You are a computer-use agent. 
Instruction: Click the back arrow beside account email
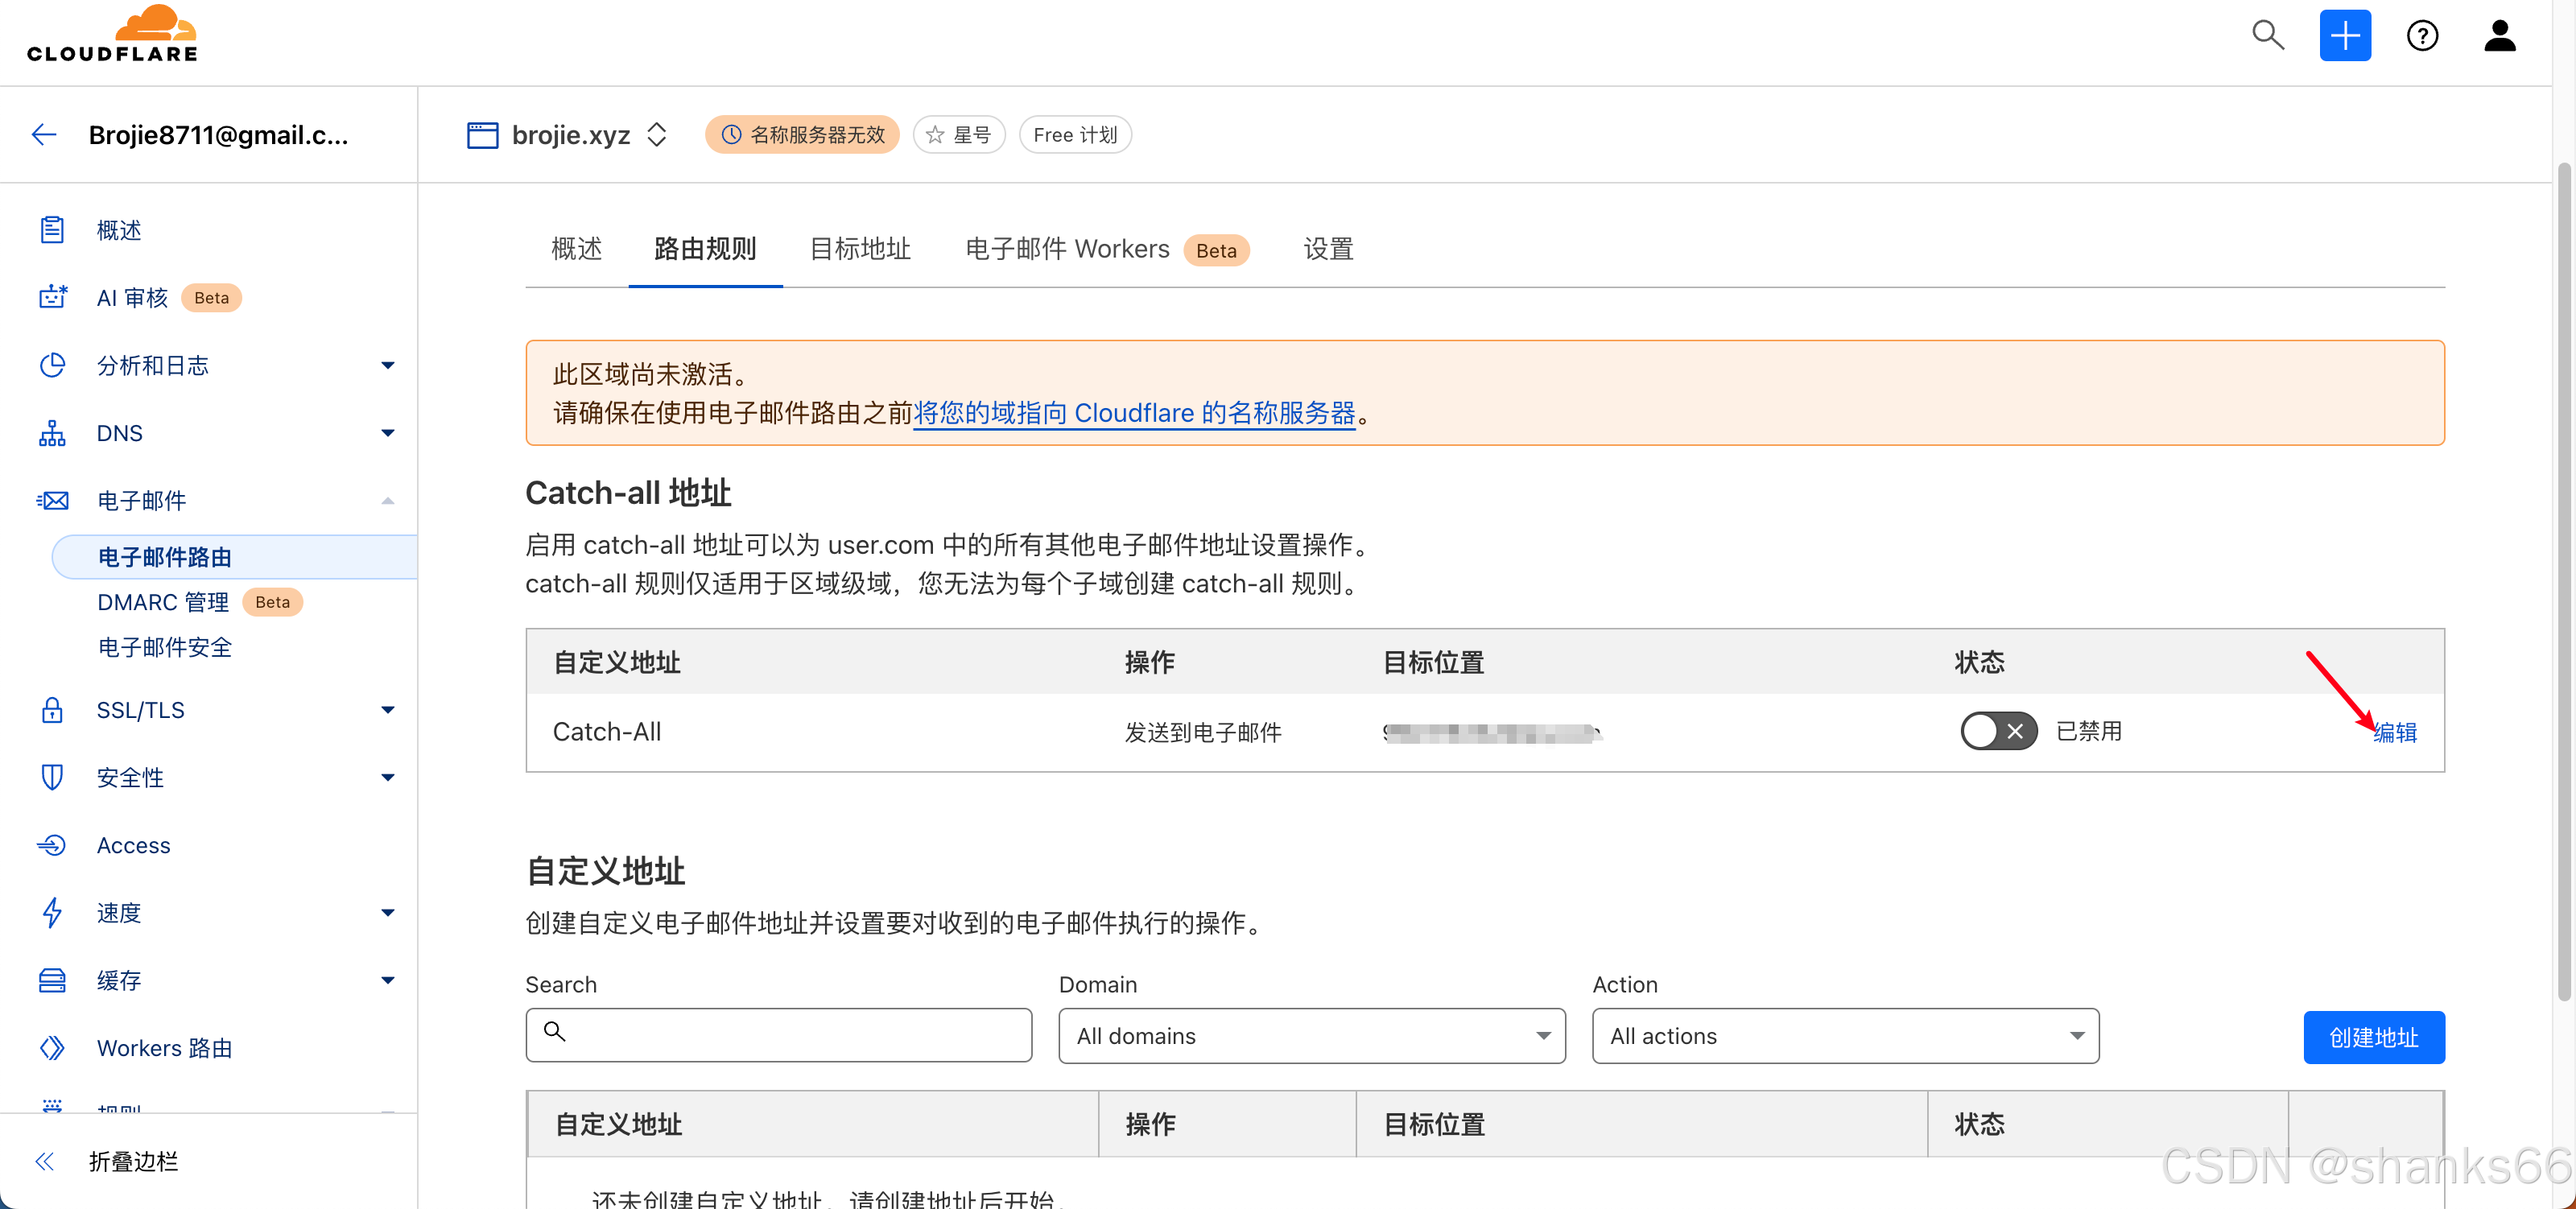coord(44,135)
